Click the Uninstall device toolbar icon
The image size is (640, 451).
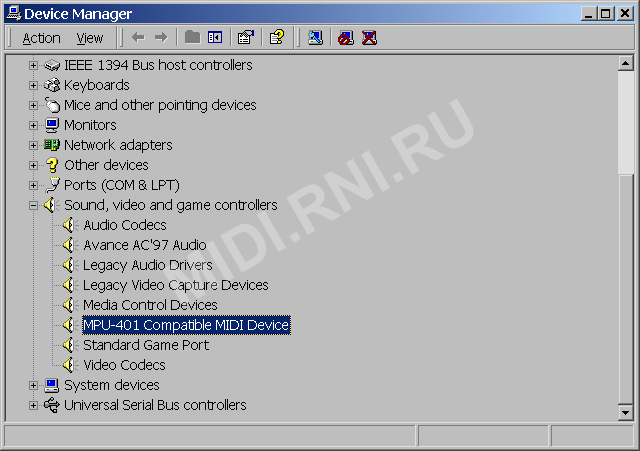[x=369, y=38]
